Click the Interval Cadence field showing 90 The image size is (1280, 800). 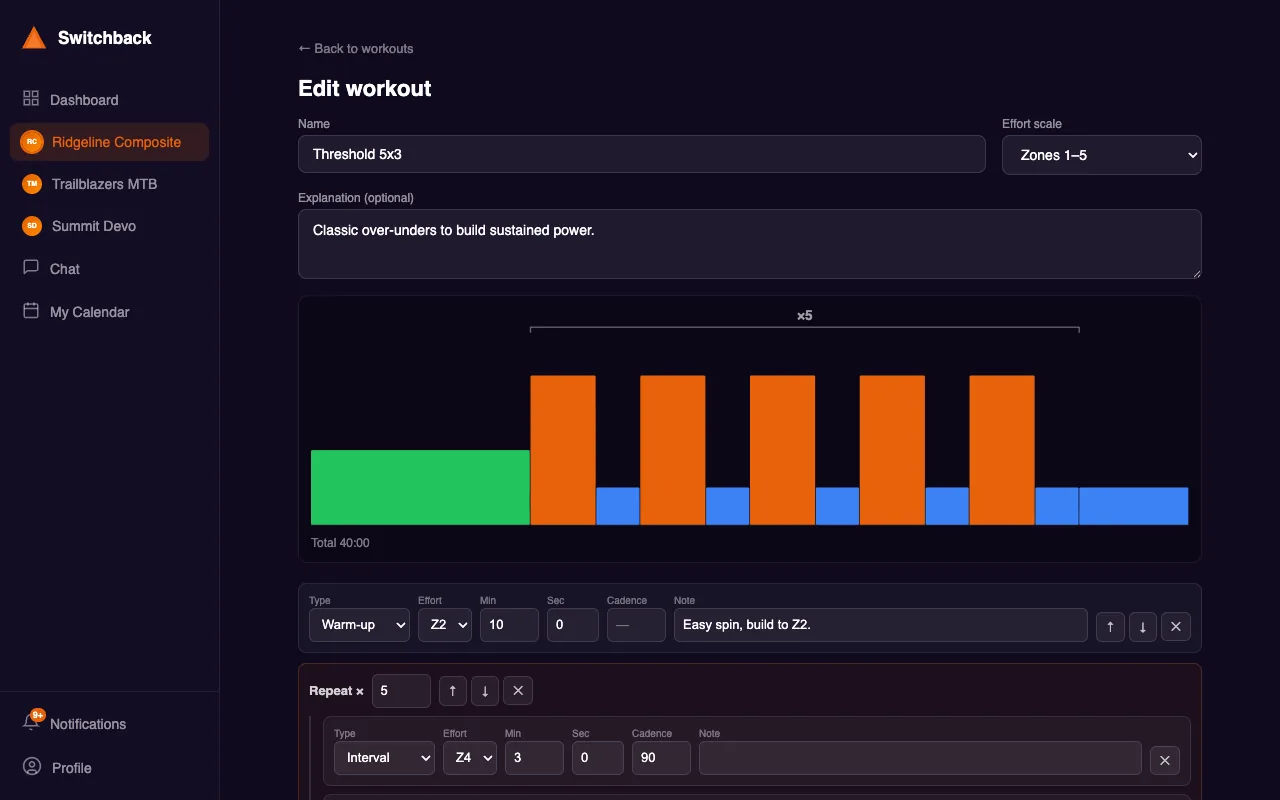[x=661, y=758]
